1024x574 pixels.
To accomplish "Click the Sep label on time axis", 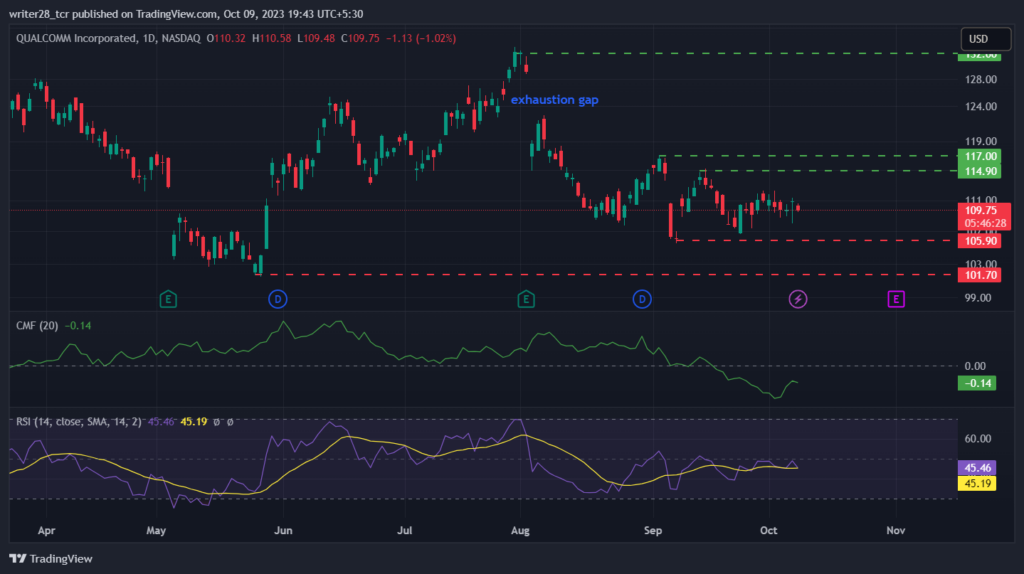I will click(x=653, y=530).
